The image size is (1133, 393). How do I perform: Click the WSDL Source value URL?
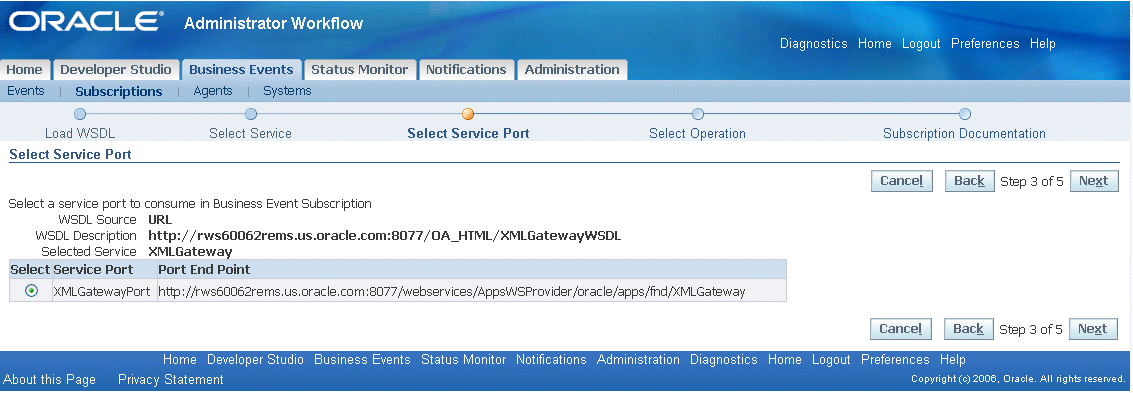tap(160, 220)
